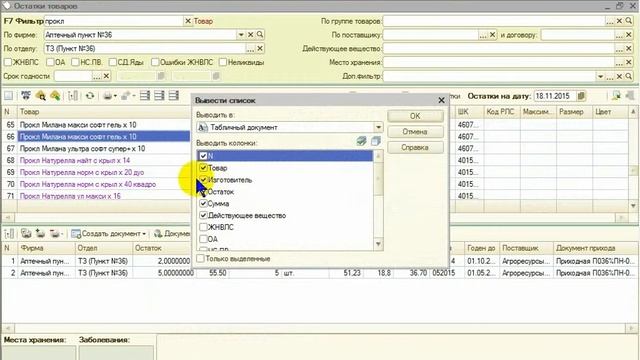640x360 pixels.
Task: Uncheck the Сумма column checkbox
Action: (203, 203)
